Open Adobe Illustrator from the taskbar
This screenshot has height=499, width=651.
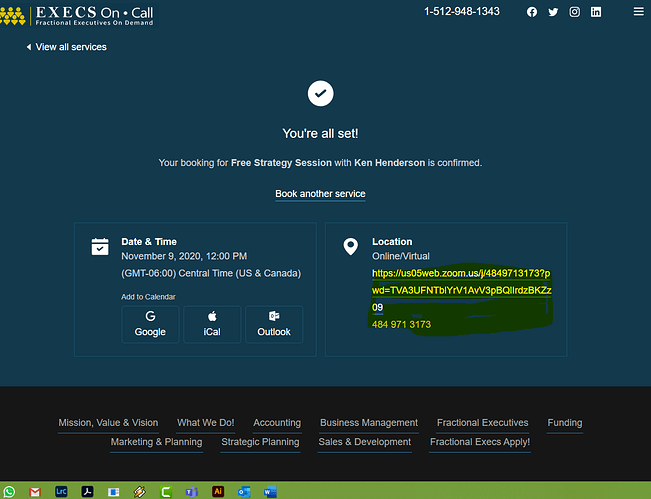[x=218, y=492]
